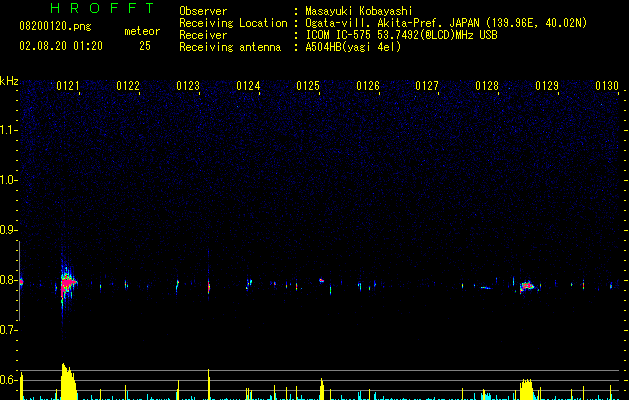Viewport: 629px width, 400px height.
Task: Click the large meteor echo after 0121
Action: click(68, 284)
